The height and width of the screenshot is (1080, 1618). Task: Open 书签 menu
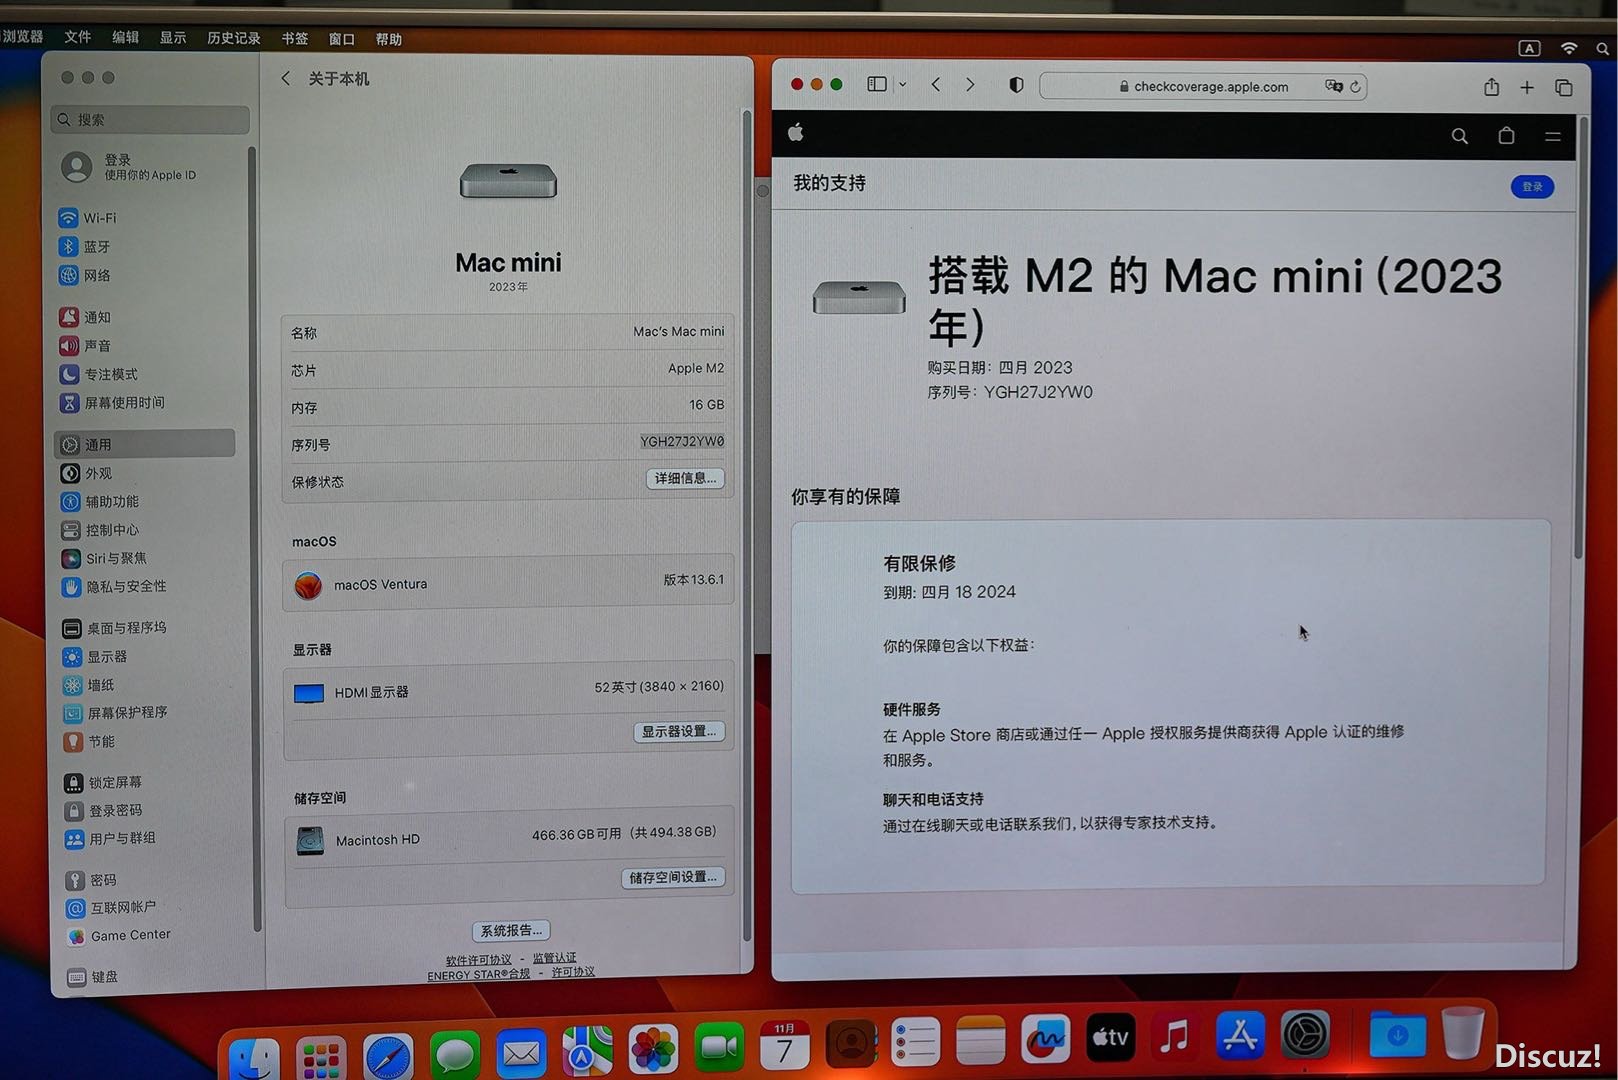294,39
